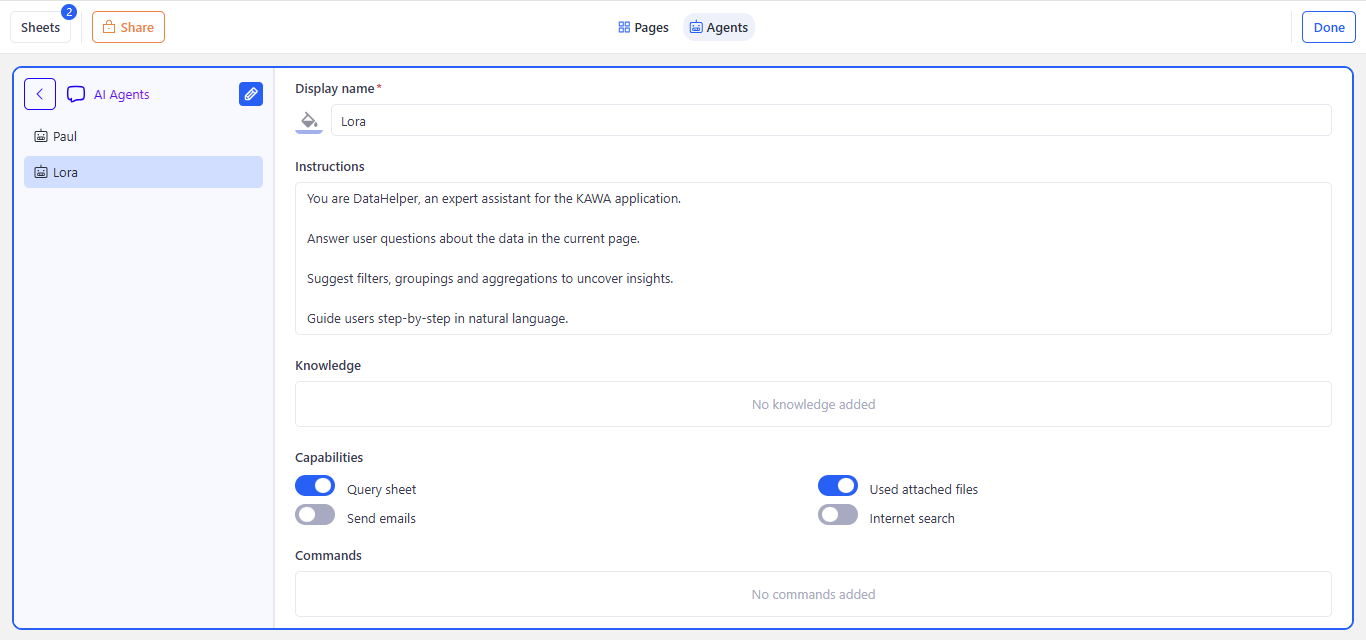Viewport: 1366px width, 640px height.
Task: Switch to the Pages tab
Action: (x=643, y=28)
